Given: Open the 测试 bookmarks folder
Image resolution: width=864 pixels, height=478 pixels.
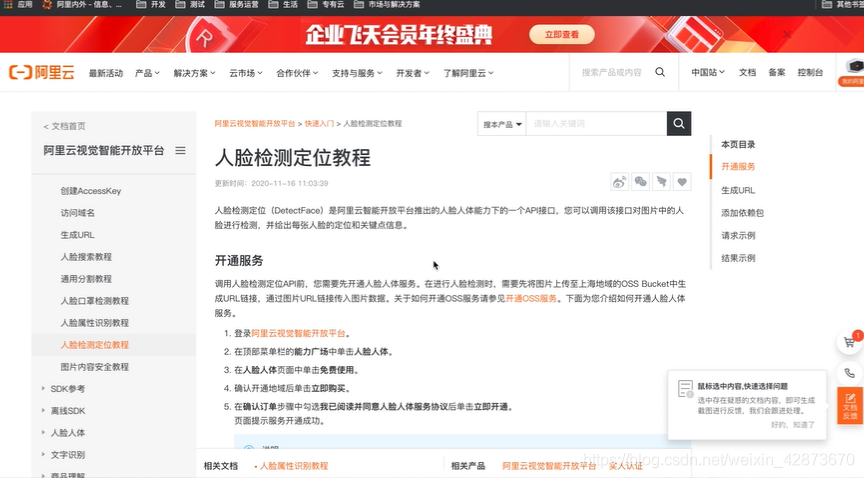Looking at the screenshot, I should click(190, 4).
